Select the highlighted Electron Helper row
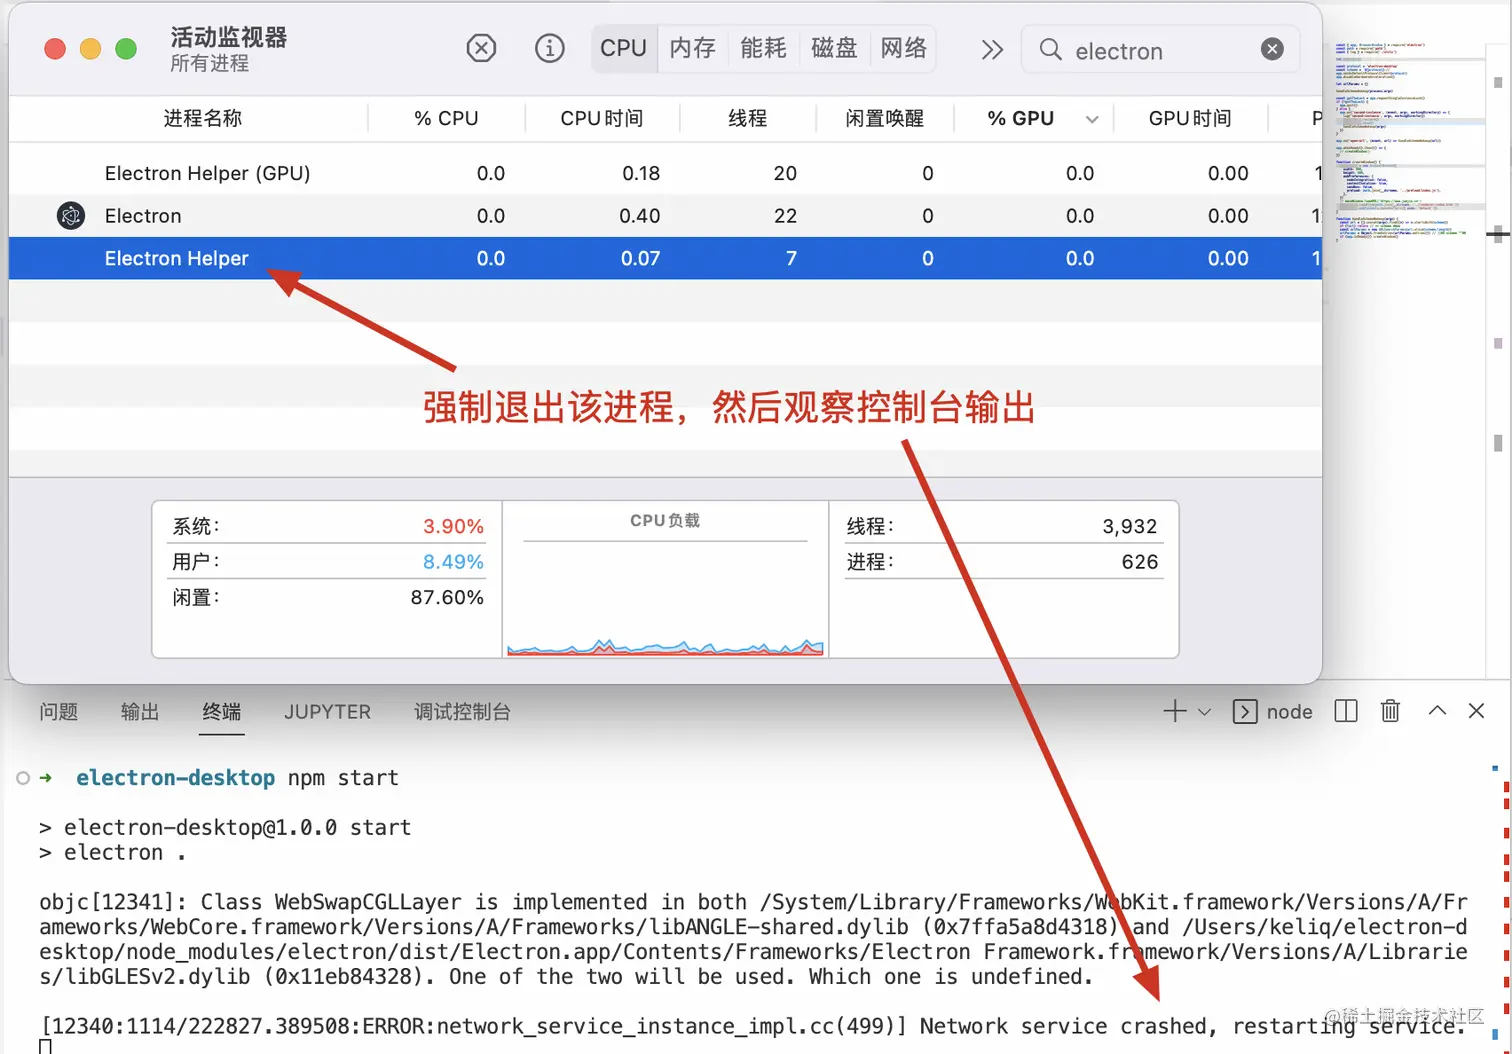 coord(665,258)
